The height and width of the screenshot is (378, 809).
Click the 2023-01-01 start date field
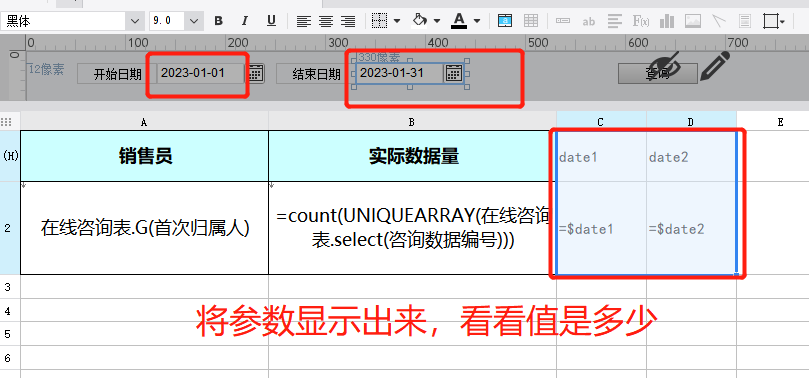200,73
